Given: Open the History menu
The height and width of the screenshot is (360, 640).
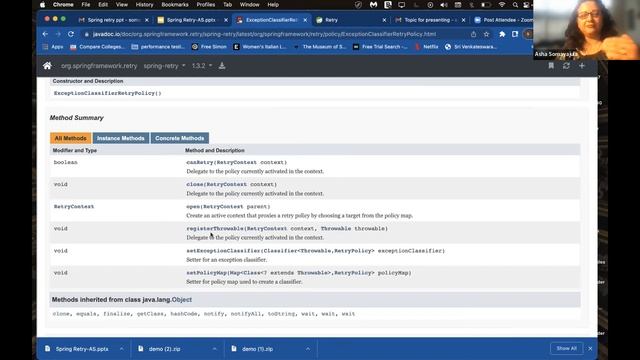Looking at the screenshot, I should click(144, 5).
